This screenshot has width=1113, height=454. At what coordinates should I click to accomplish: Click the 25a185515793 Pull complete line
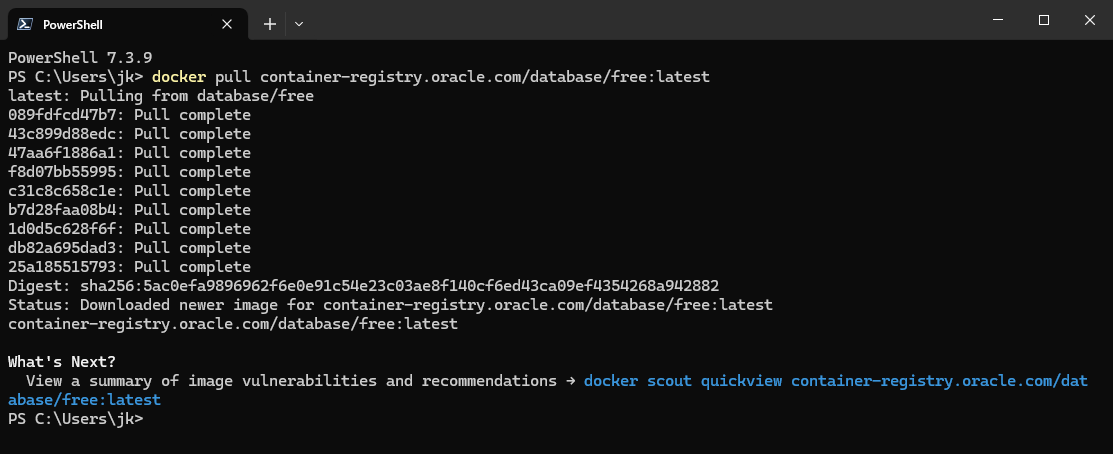129,267
